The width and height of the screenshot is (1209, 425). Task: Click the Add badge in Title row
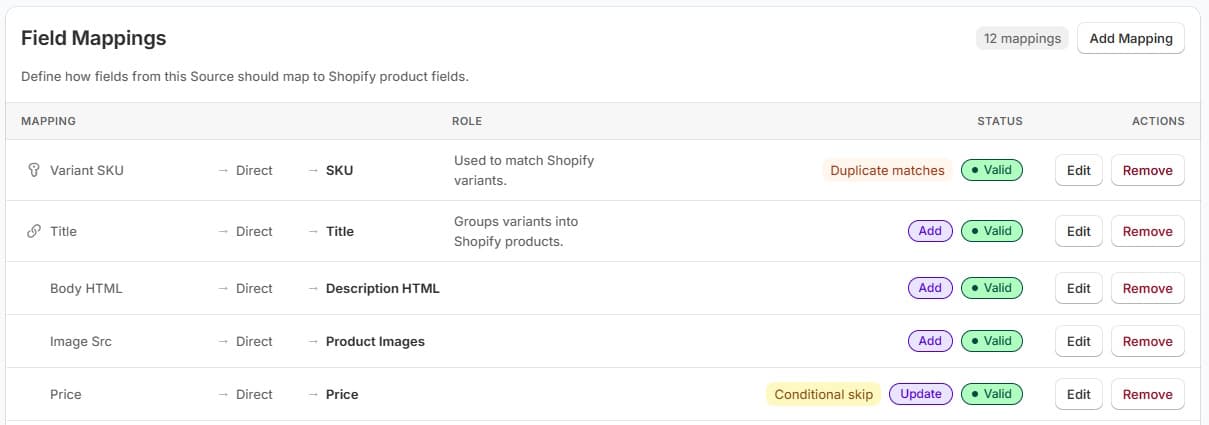click(x=930, y=231)
